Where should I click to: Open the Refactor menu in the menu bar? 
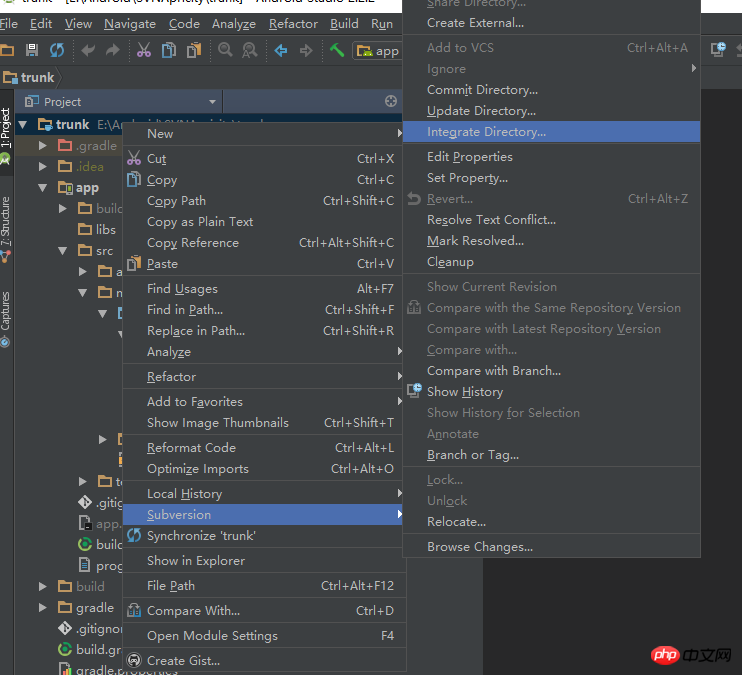click(293, 23)
